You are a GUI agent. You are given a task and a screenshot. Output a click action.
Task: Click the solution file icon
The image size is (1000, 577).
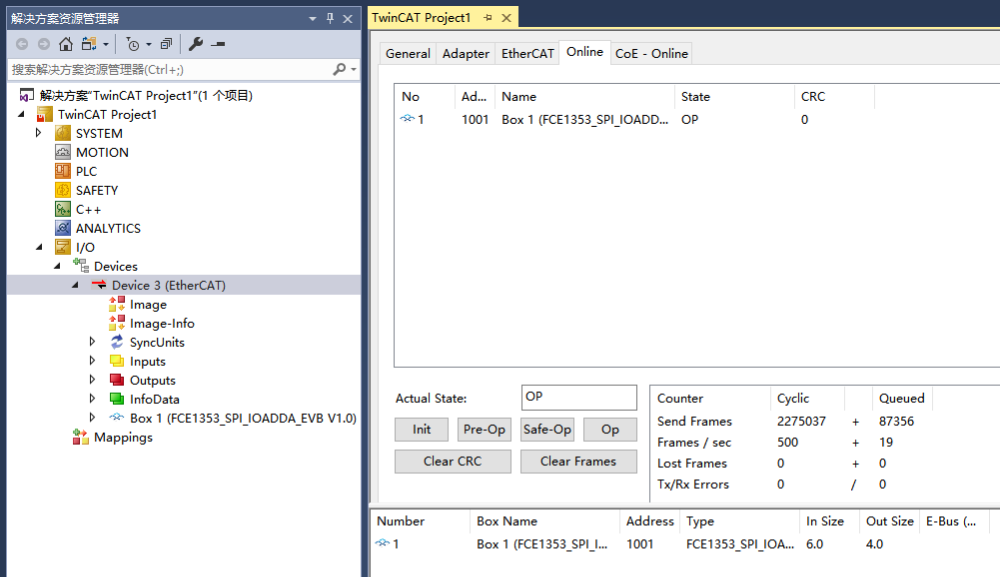pyautogui.click(x=27, y=96)
